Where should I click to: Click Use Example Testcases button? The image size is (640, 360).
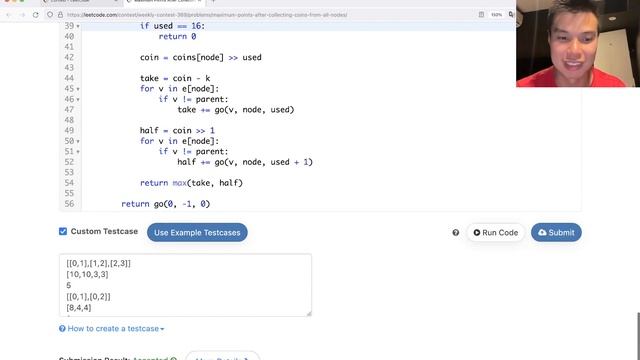click(197, 232)
